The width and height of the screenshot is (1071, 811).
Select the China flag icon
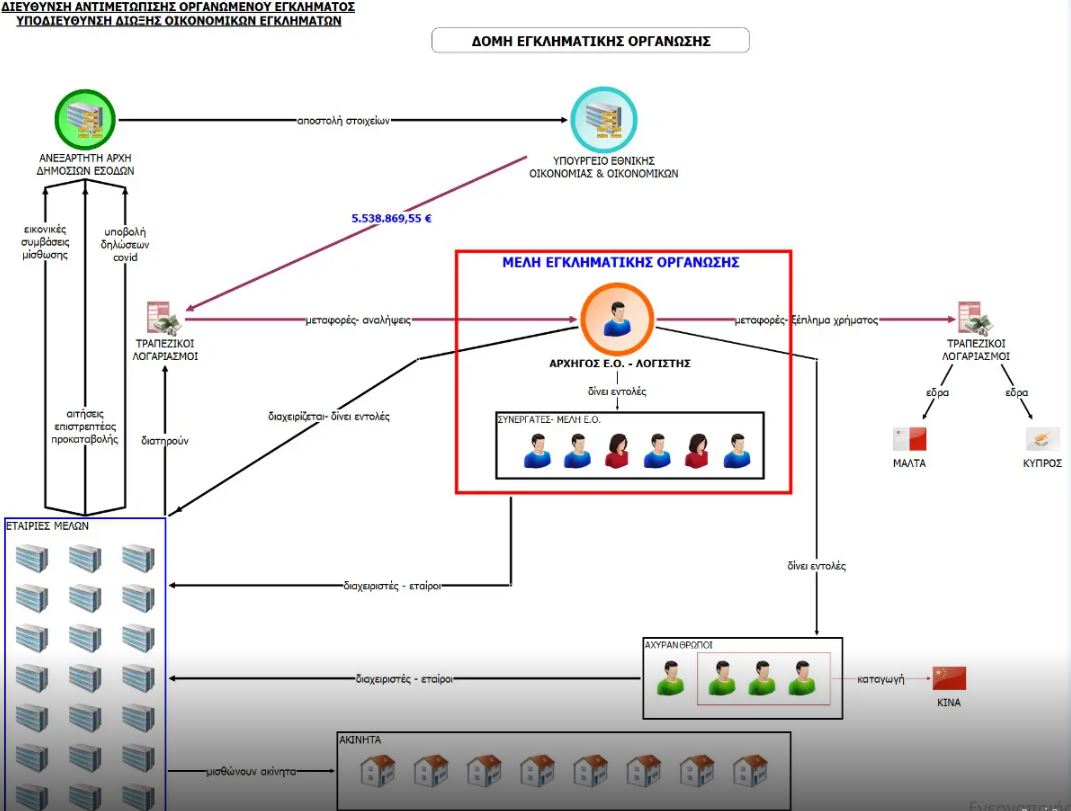tap(949, 678)
